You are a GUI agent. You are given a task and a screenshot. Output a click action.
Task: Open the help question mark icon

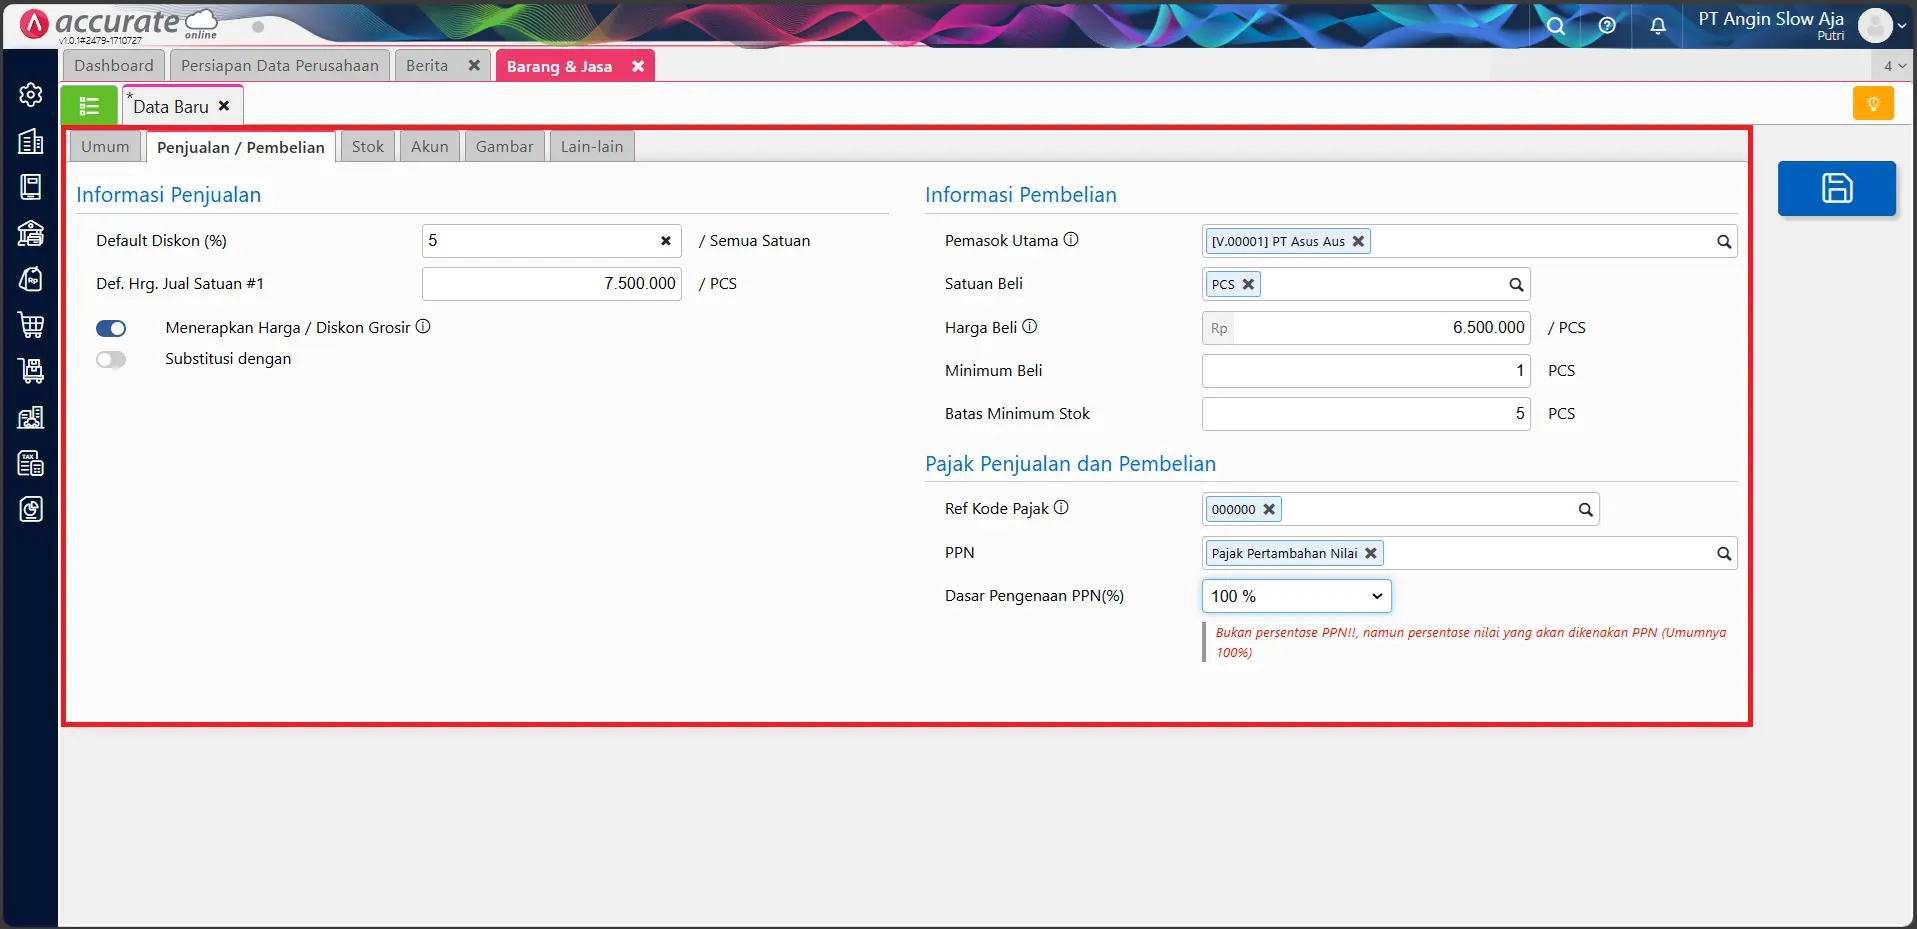pos(1607,26)
